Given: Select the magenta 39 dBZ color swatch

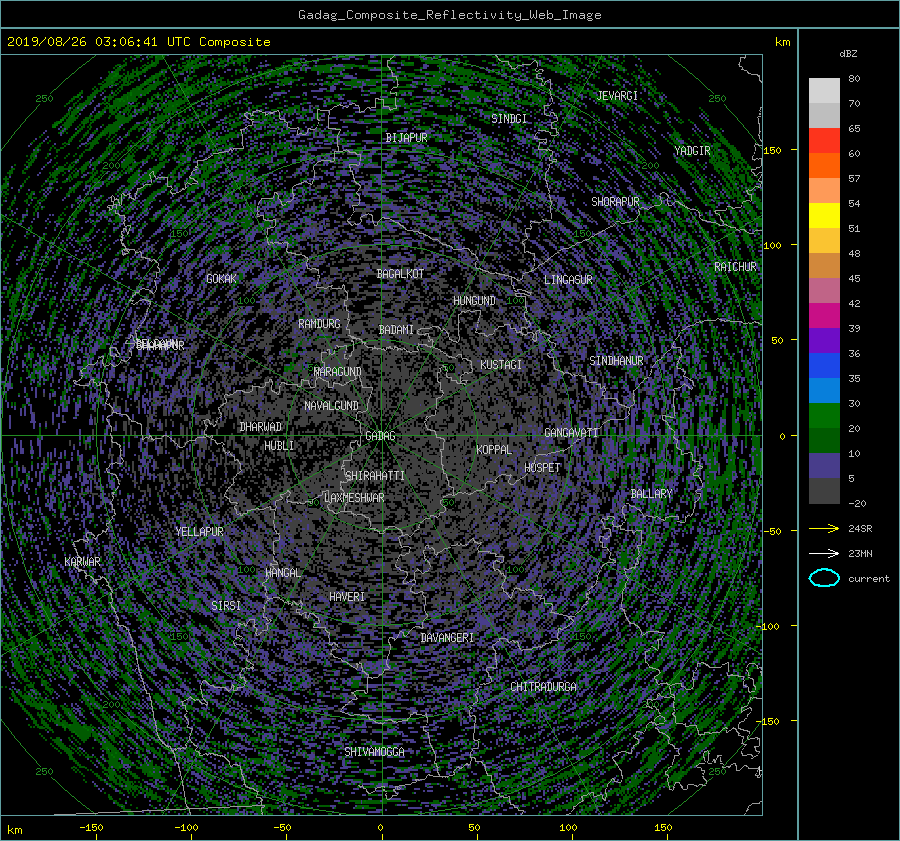Looking at the screenshot, I should [824, 316].
